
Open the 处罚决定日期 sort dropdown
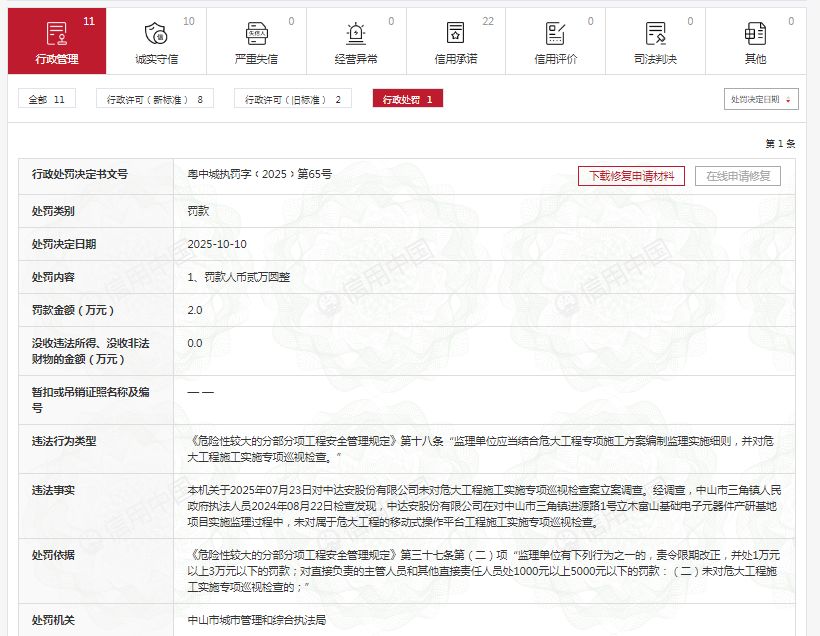(x=761, y=99)
